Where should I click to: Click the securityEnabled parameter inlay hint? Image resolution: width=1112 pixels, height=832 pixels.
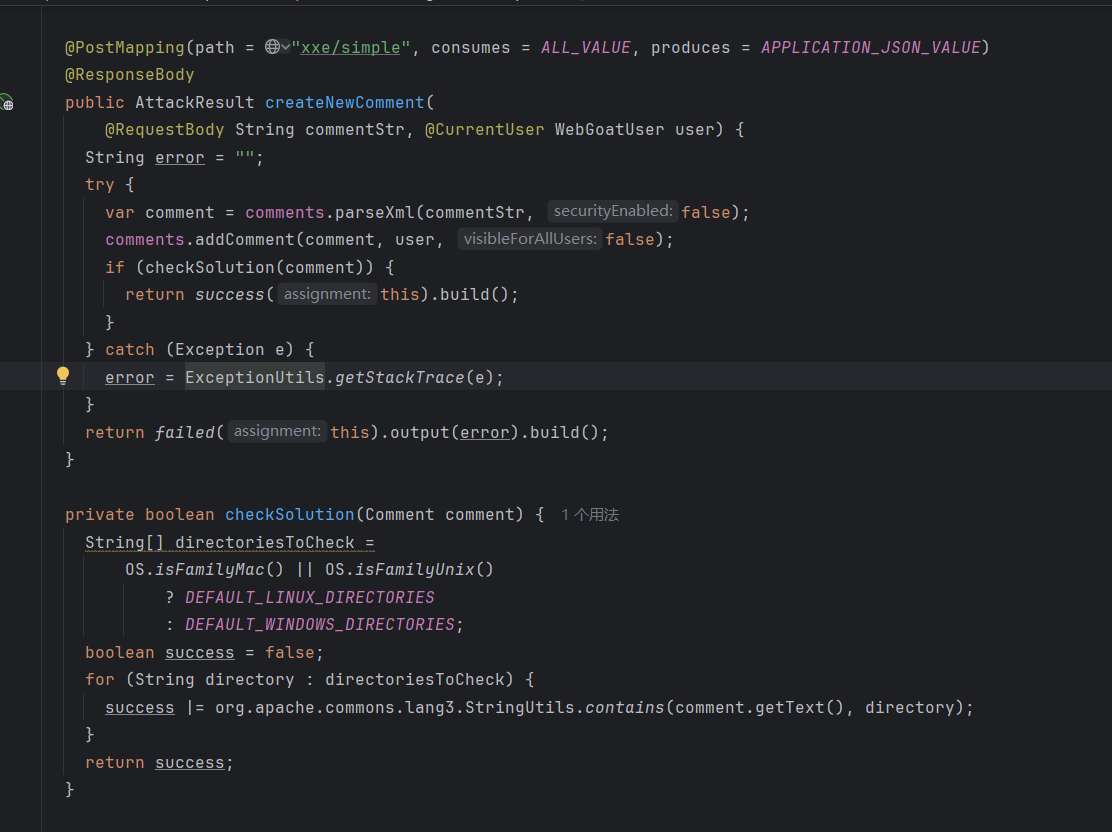point(612,211)
